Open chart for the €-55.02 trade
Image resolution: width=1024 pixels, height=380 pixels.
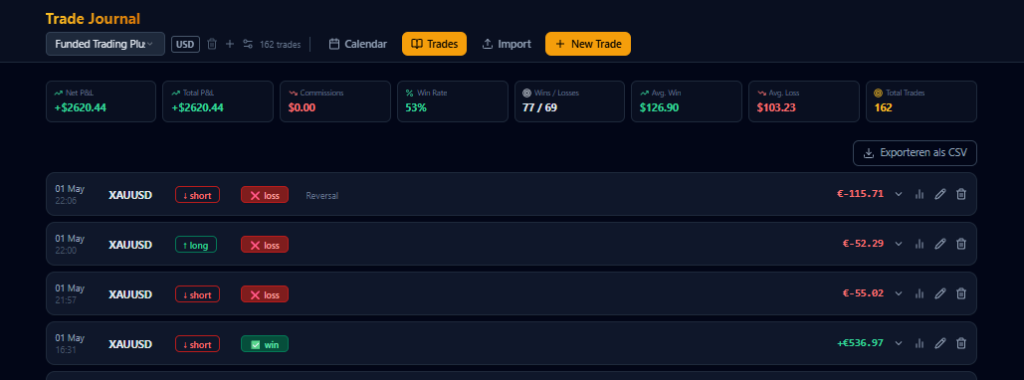(920, 294)
